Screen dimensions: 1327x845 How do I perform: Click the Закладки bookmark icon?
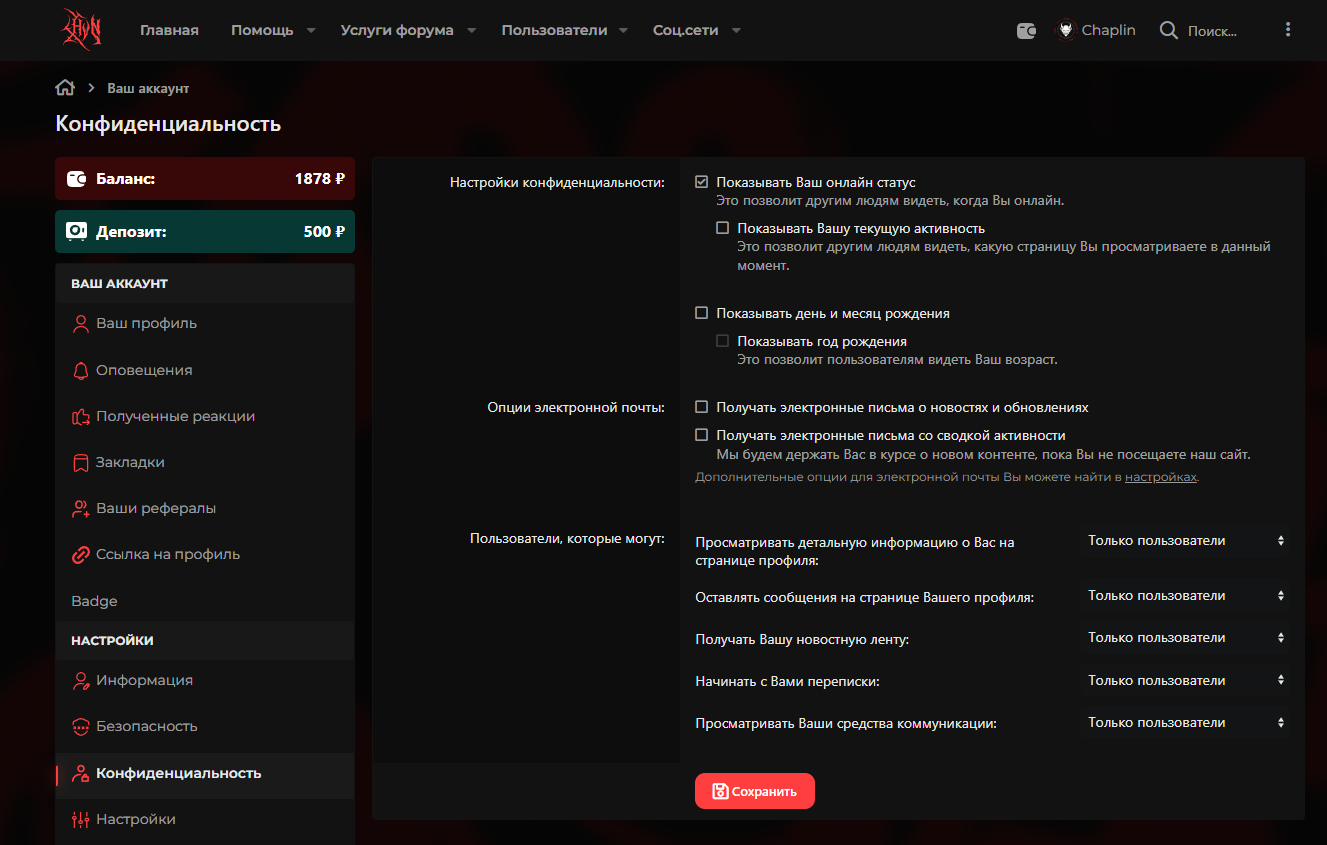[x=81, y=463]
